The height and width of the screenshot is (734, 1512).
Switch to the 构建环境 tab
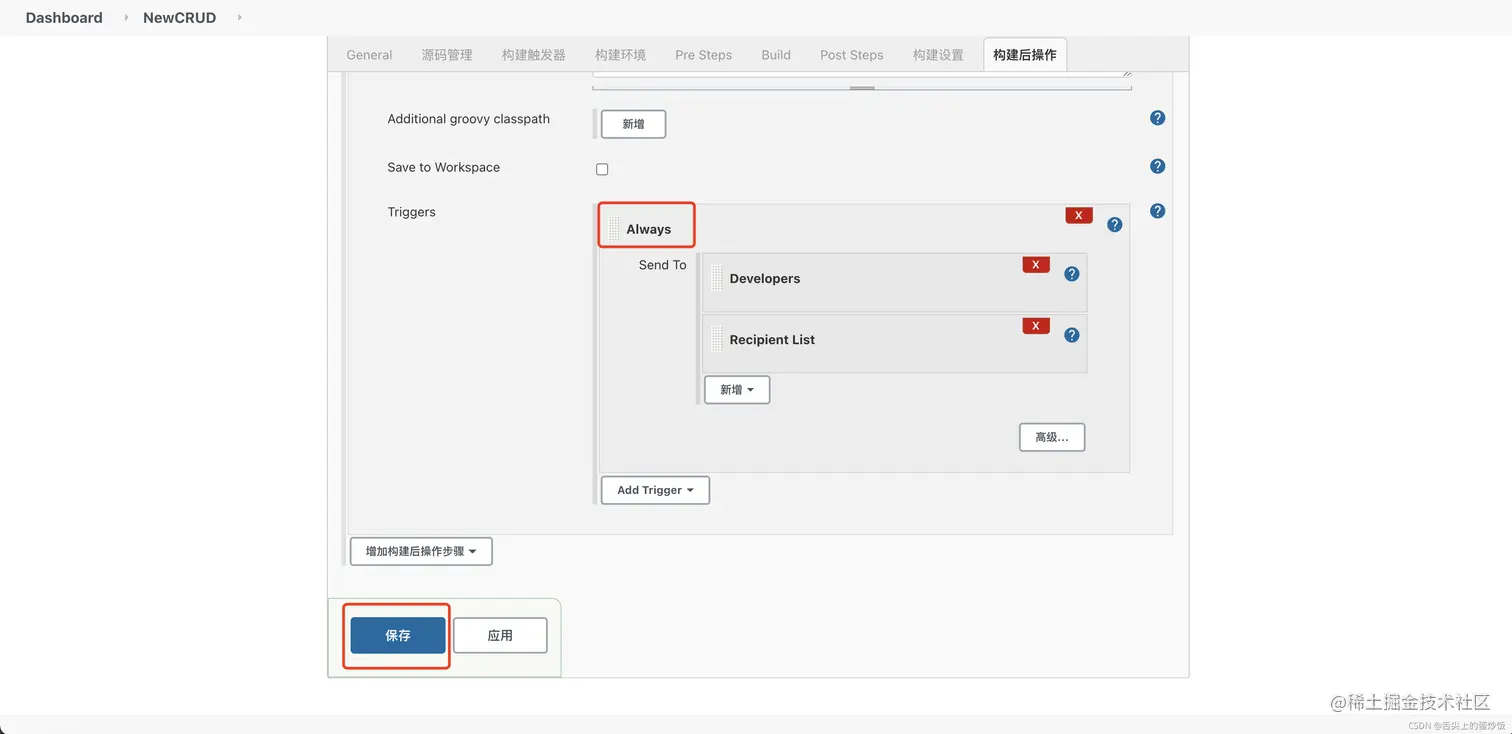[x=620, y=55]
